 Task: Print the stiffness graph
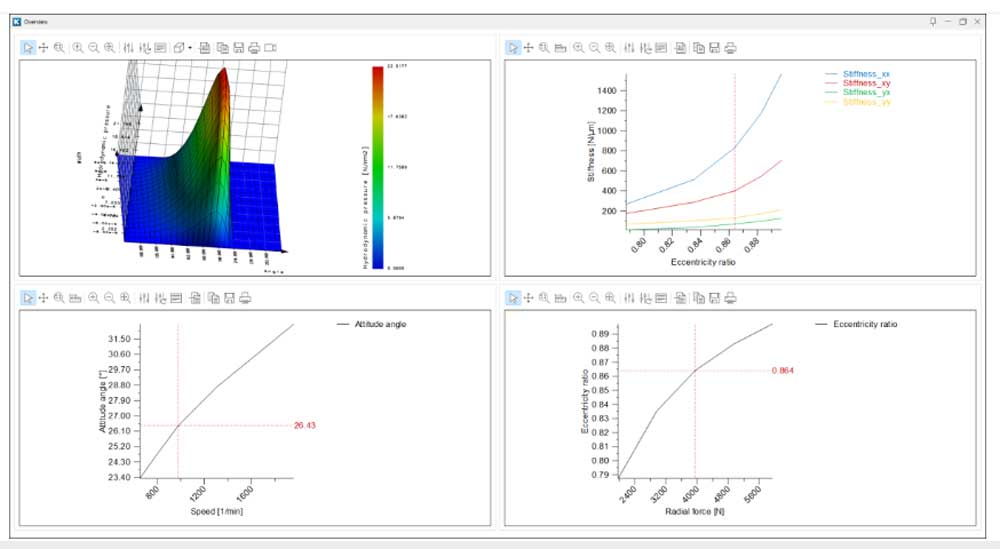730,48
